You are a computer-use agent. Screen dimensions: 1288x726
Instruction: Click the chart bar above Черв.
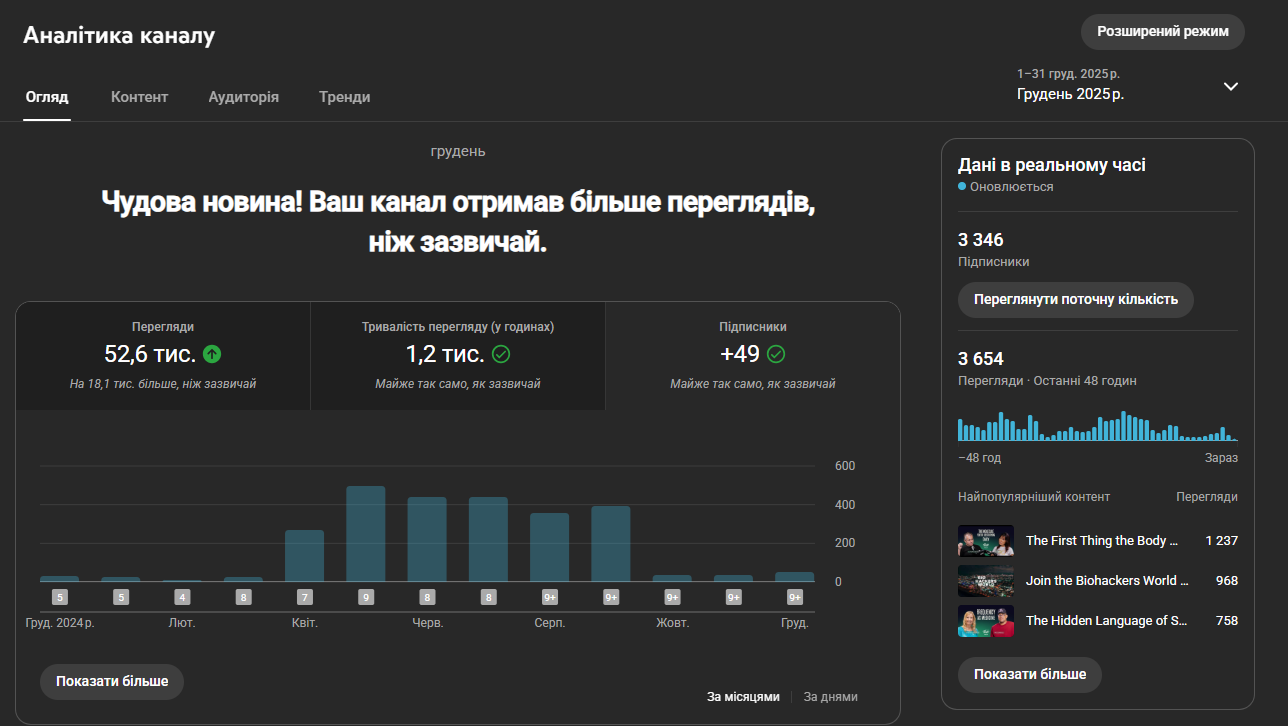[427, 539]
